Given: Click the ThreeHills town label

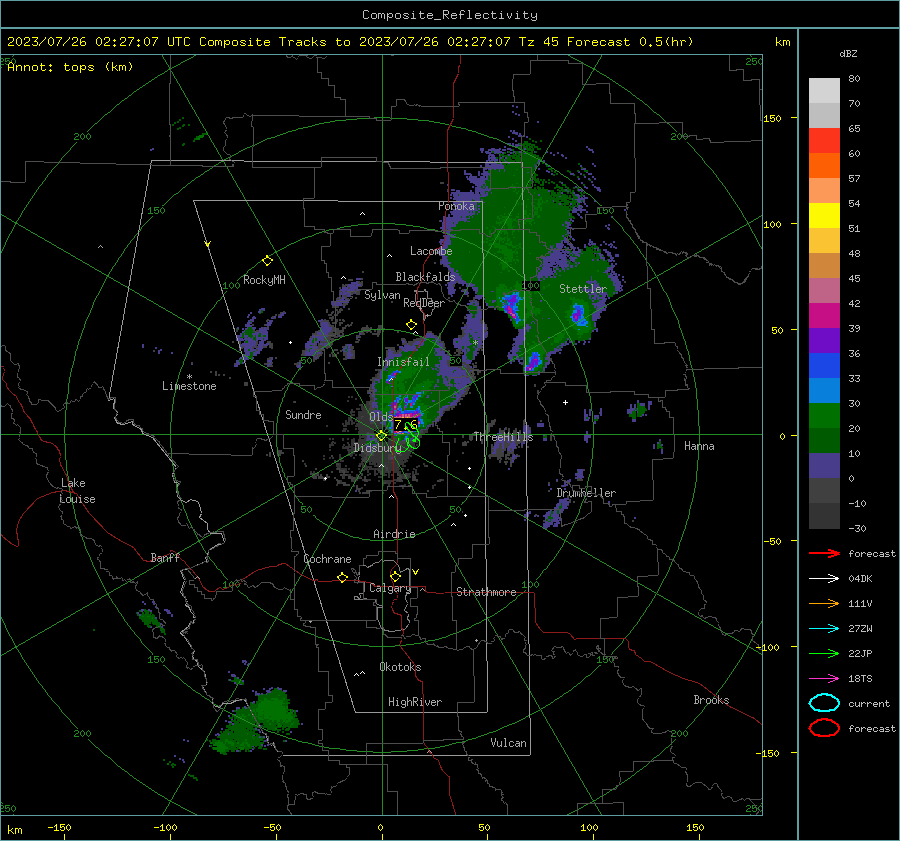Looking at the screenshot, I should pos(503,437).
